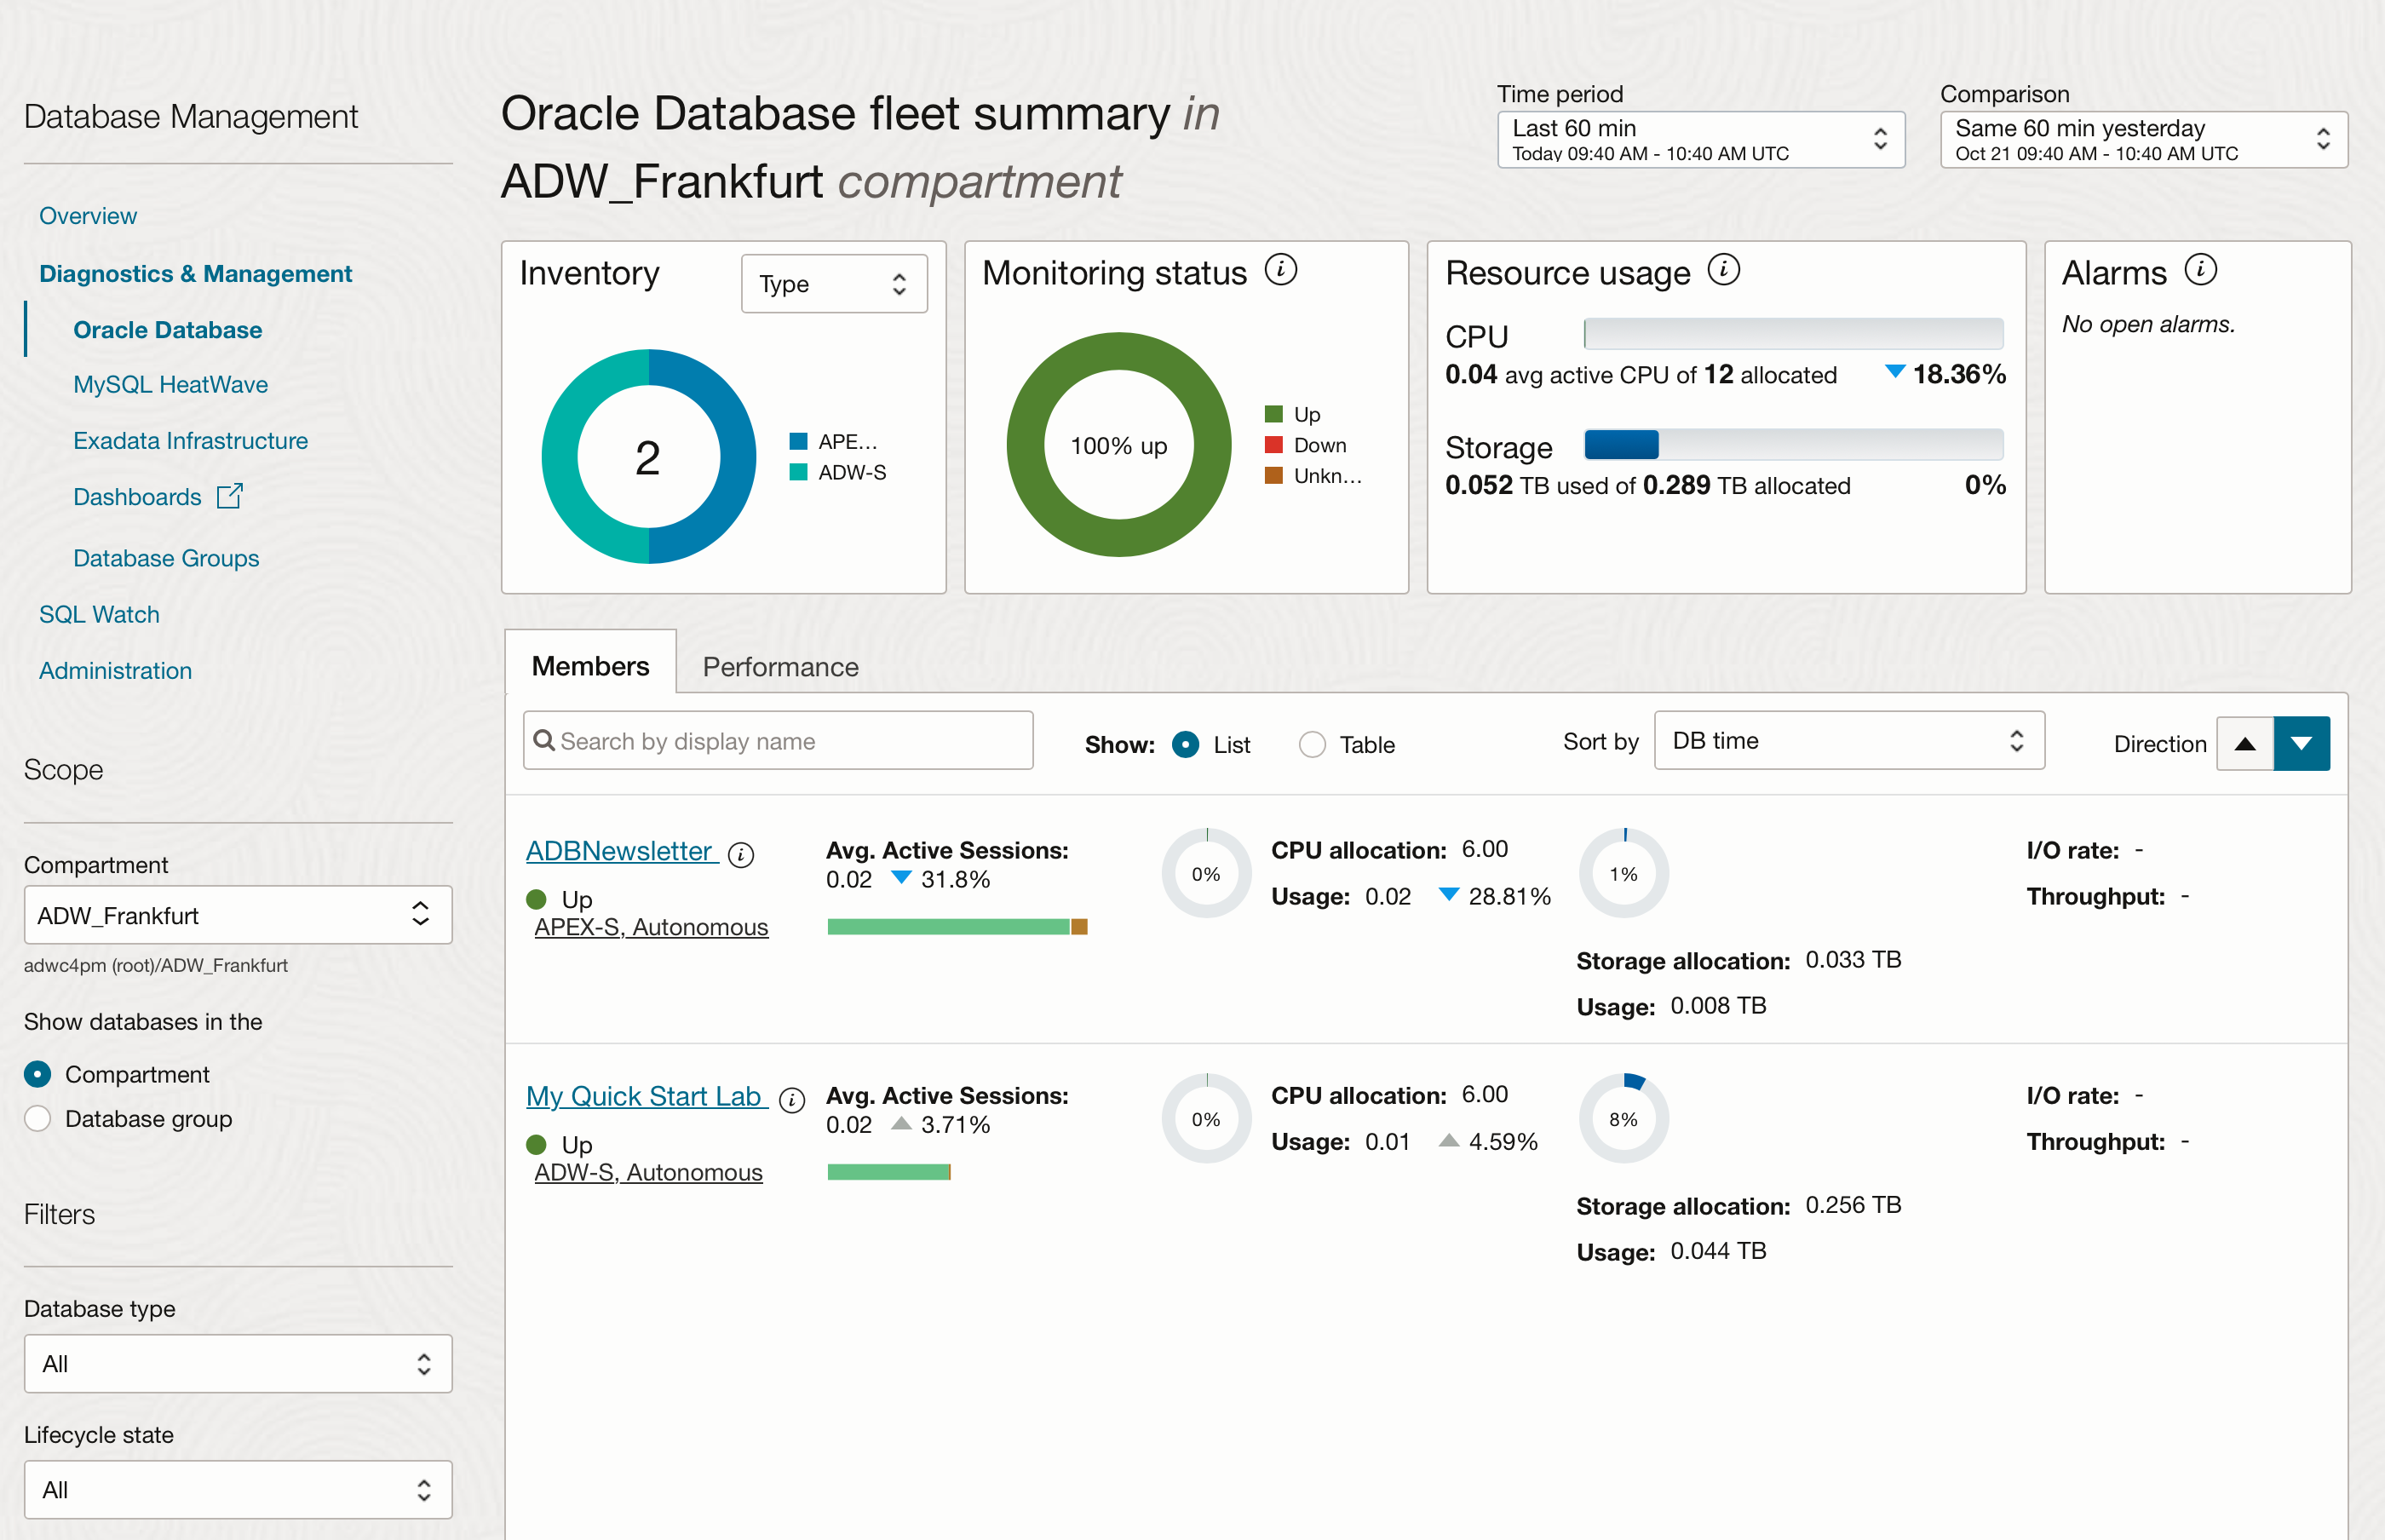The width and height of the screenshot is (2385, 1540).
Task: Click the Search by display name field
Action: (778, 740)
